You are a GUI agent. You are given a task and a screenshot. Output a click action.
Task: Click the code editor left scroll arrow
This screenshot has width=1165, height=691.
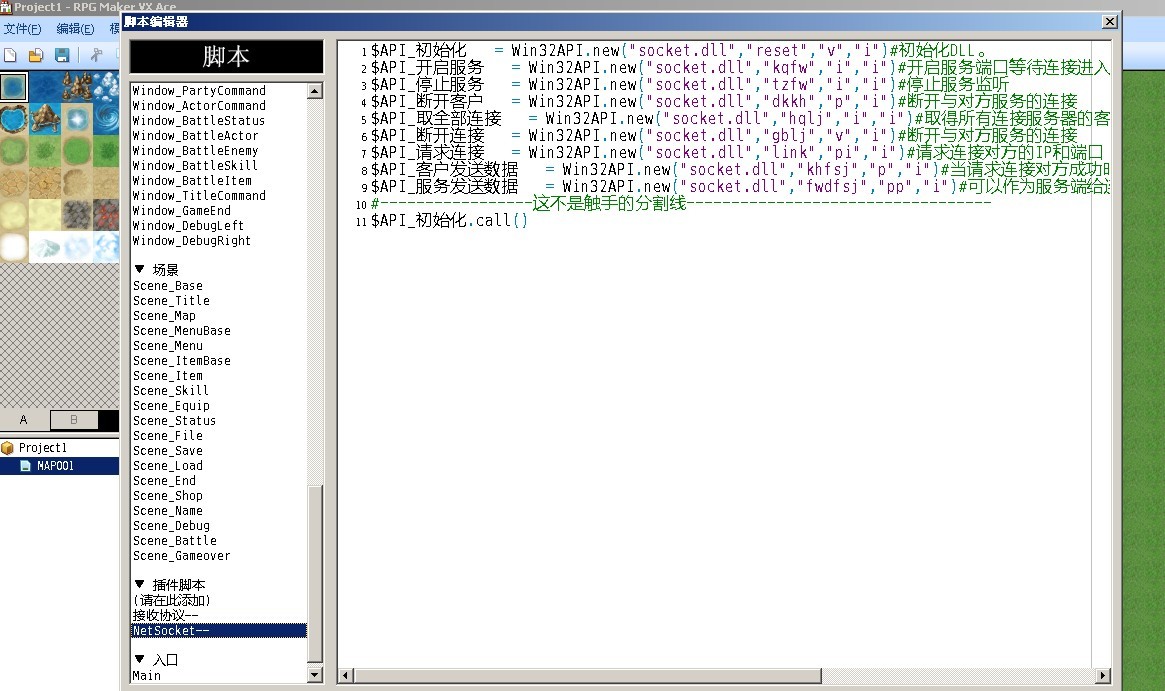pyautogui.click(x=345, y=675)
